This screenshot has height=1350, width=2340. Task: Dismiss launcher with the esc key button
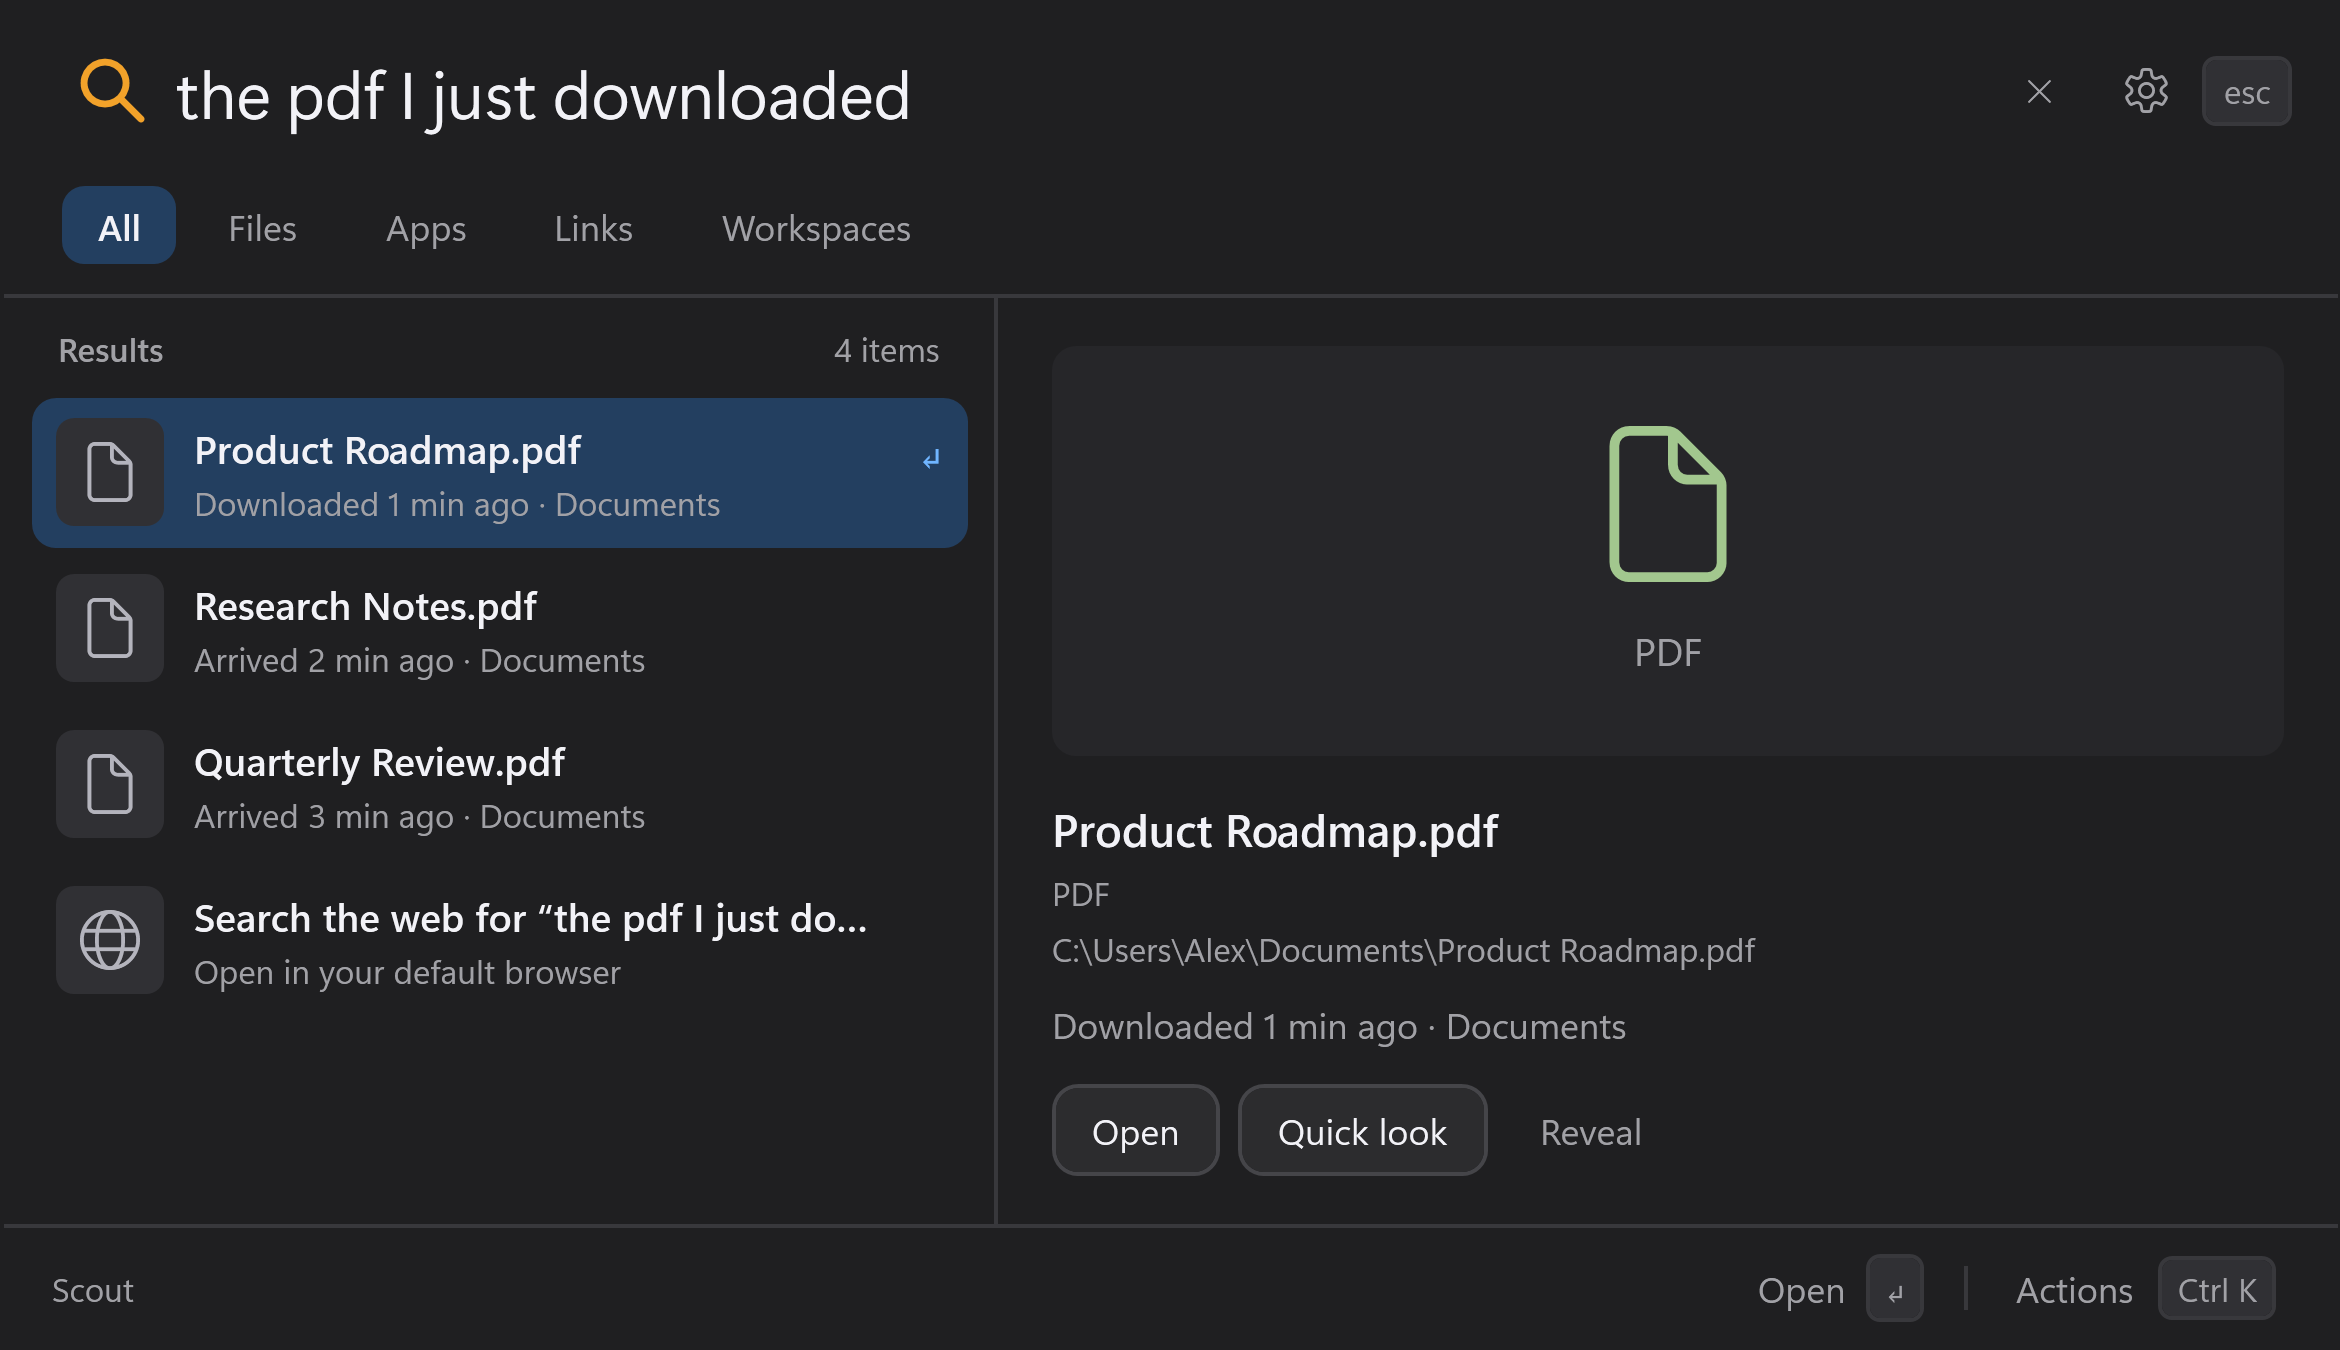tap(2246, 92)
